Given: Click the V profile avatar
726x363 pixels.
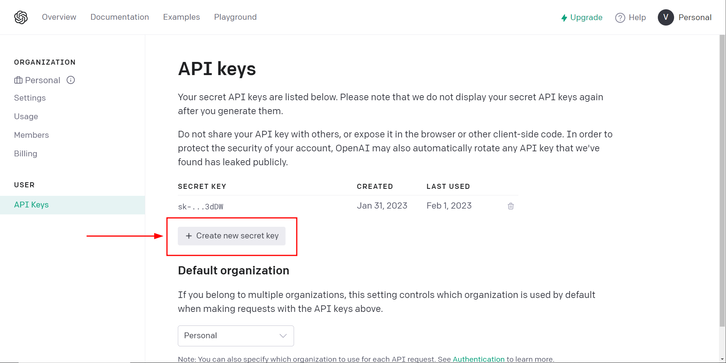Looking at the screenshot, I should pos(665,18).
